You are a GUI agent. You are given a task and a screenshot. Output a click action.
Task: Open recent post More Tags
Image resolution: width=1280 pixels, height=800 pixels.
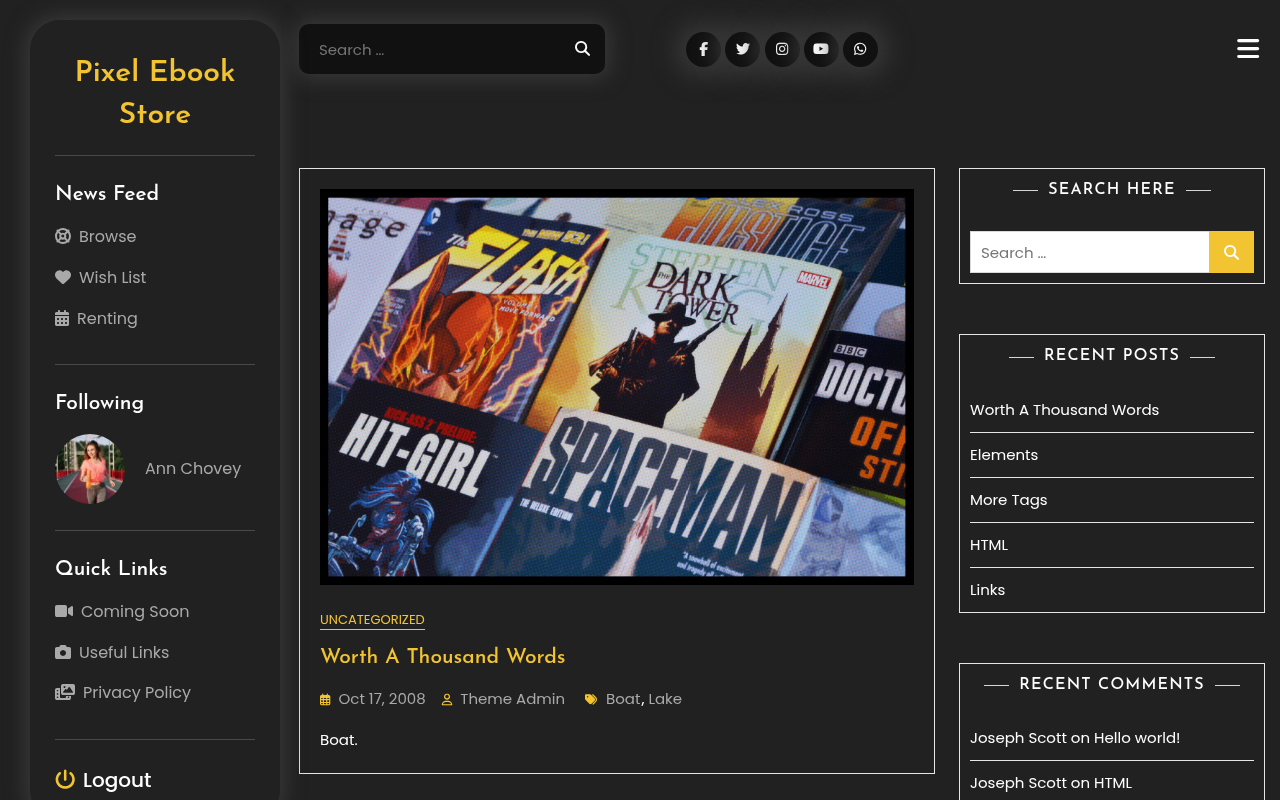tap(1008, 500)
